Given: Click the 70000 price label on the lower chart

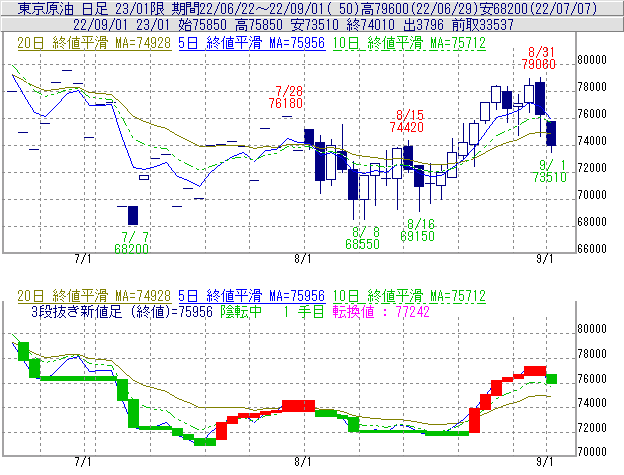Looking at the screenshot, I should click(x=592, y=452).
